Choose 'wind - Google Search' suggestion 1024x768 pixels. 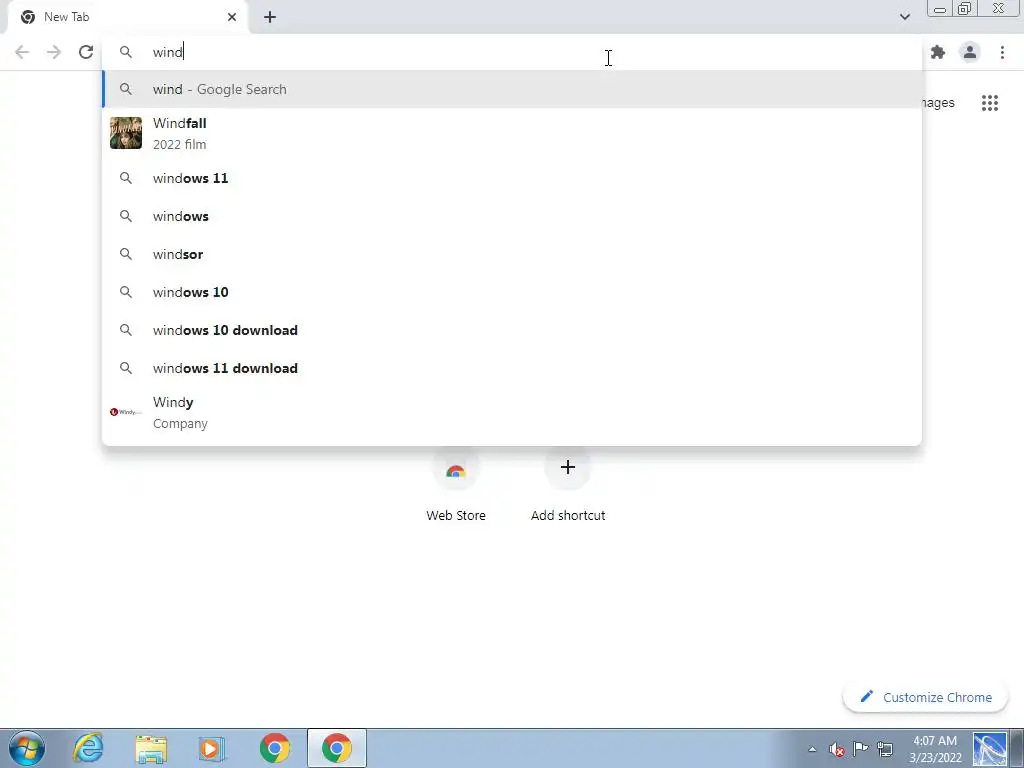(512, 89)
